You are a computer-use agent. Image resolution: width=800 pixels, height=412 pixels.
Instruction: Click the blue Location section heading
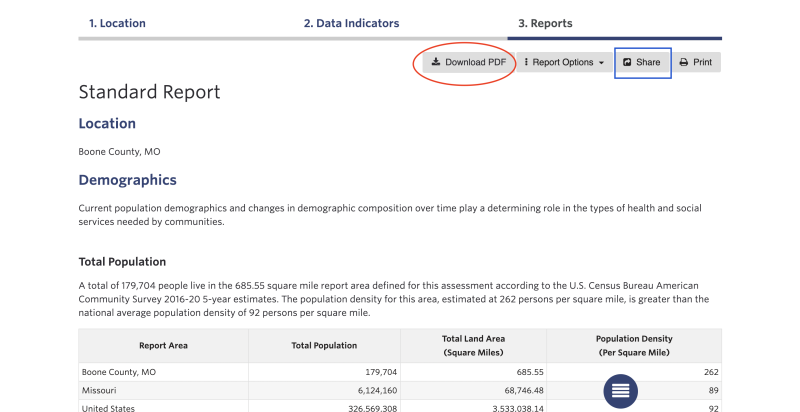tap(107, 124)
